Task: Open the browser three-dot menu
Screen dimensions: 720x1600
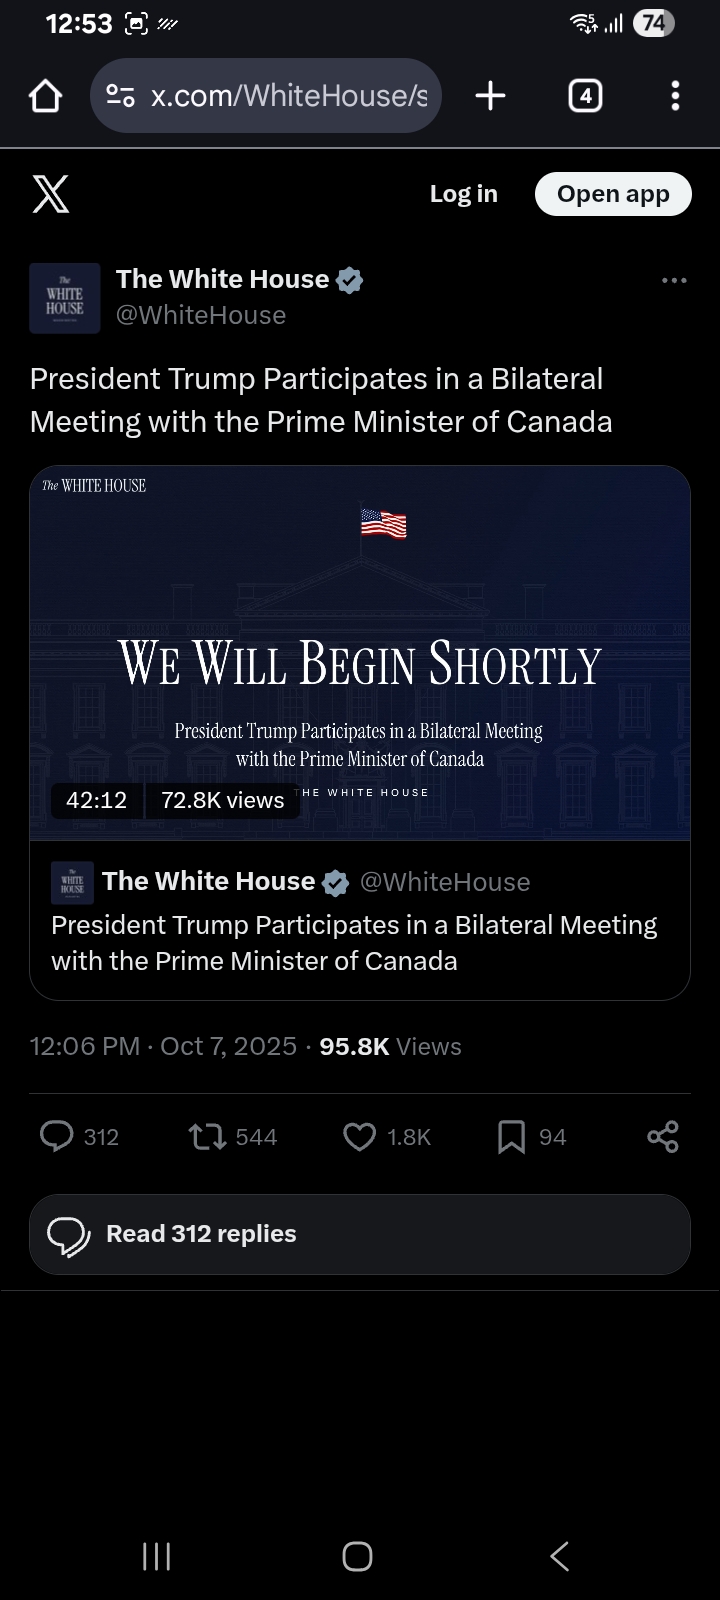Action: click(675, 96)
